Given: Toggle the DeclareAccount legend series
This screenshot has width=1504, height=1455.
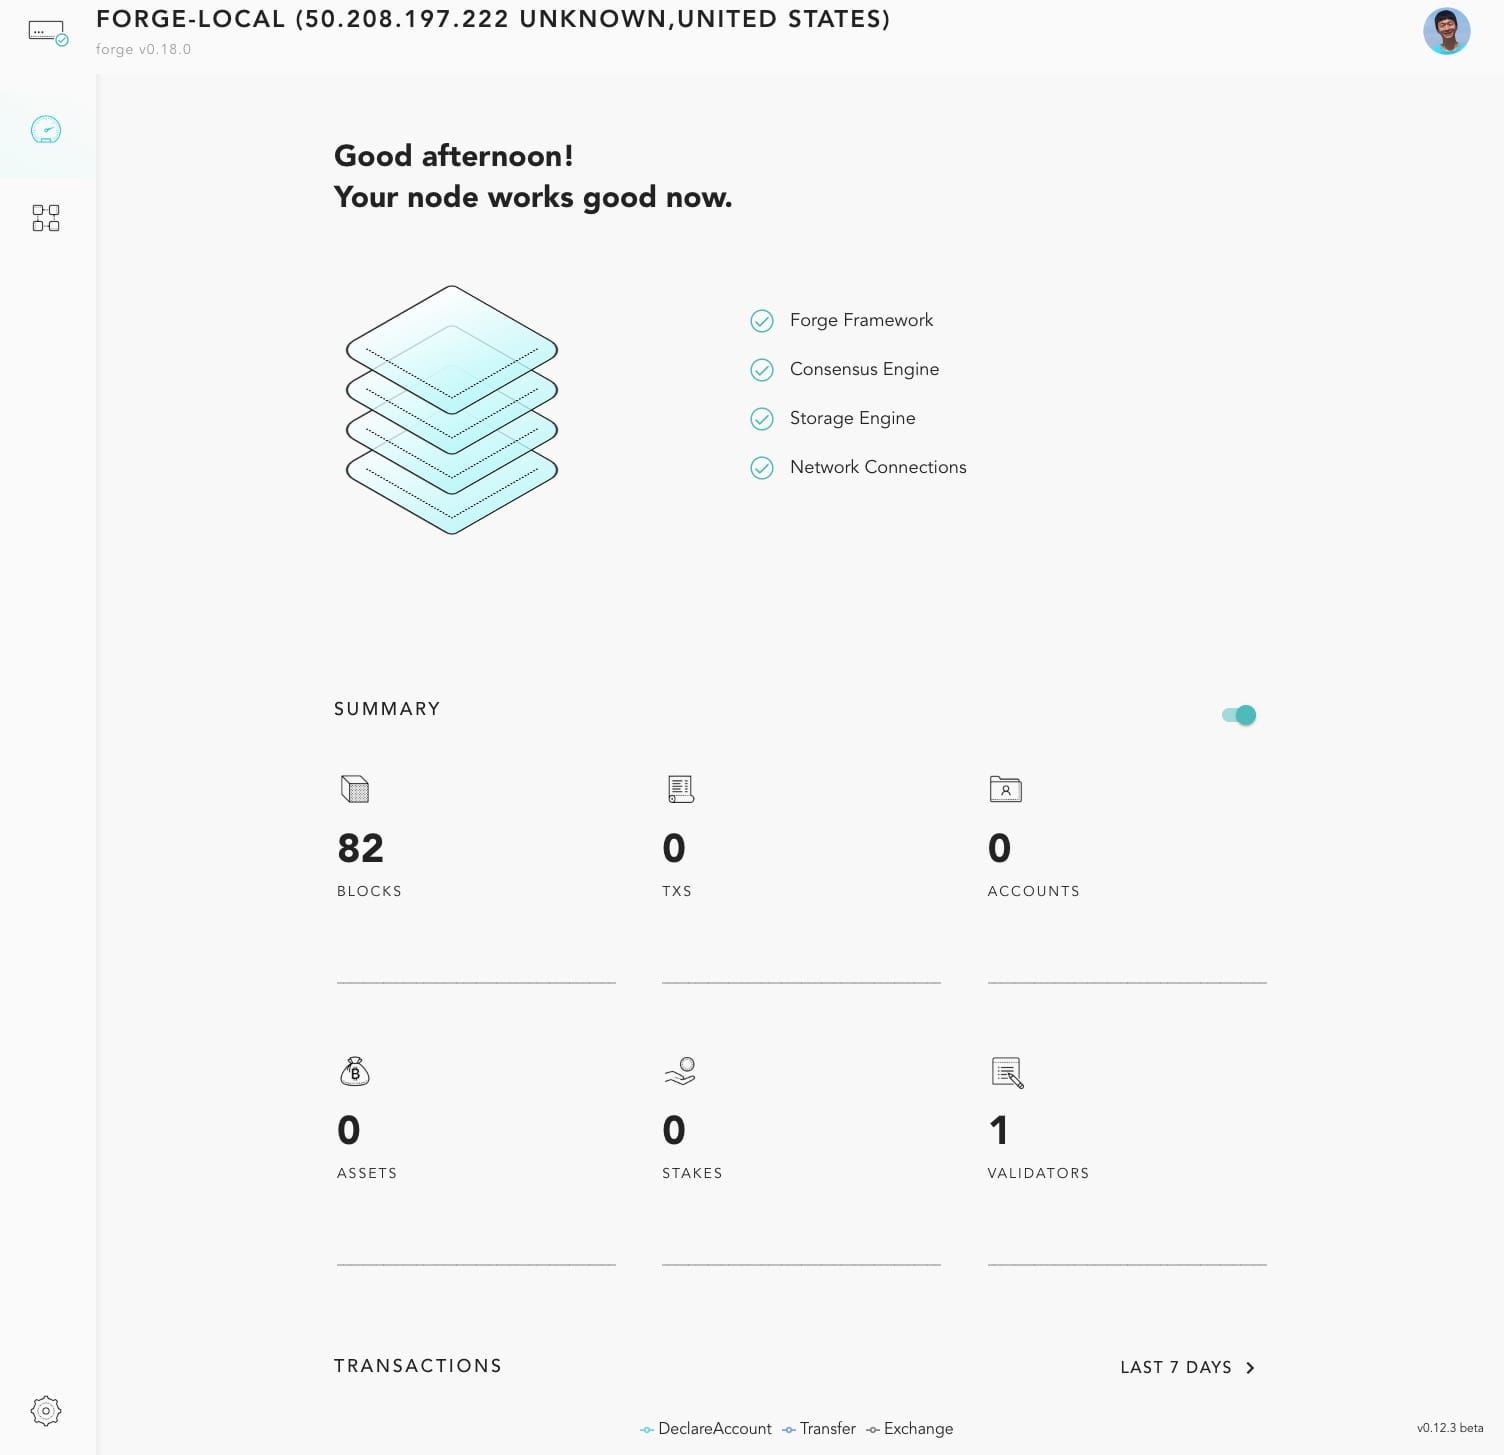Looking at the screenshot, I should pos(706,1429).
